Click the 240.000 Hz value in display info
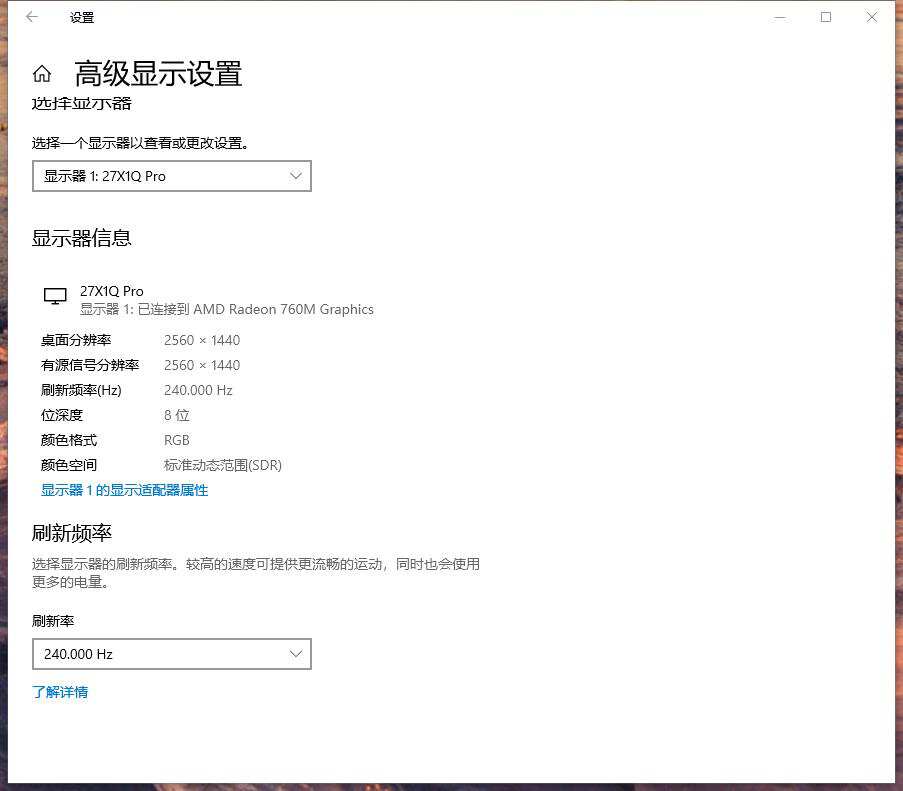The height and width of the screenshot is (791, 903). [198, 390]
